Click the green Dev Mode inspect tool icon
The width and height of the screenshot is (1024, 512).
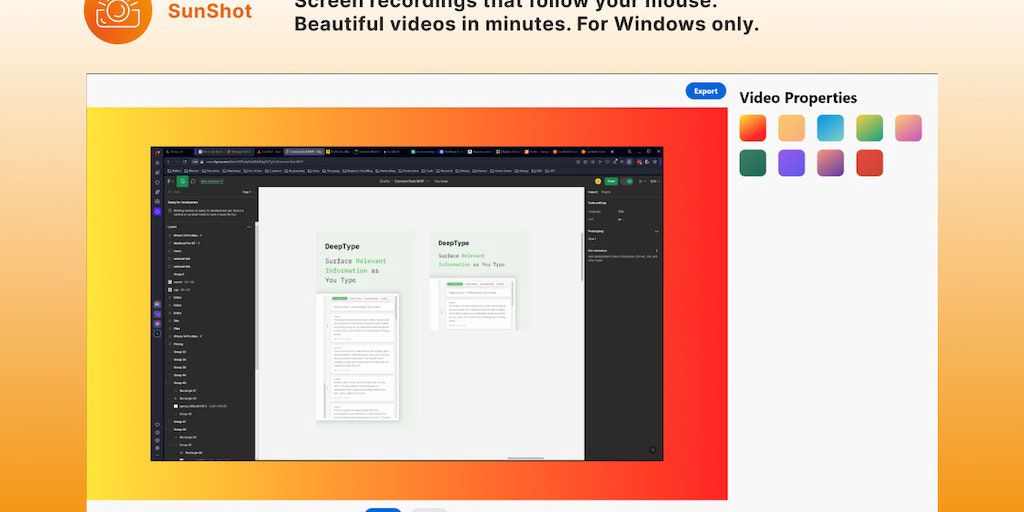[x=183, y=181]
